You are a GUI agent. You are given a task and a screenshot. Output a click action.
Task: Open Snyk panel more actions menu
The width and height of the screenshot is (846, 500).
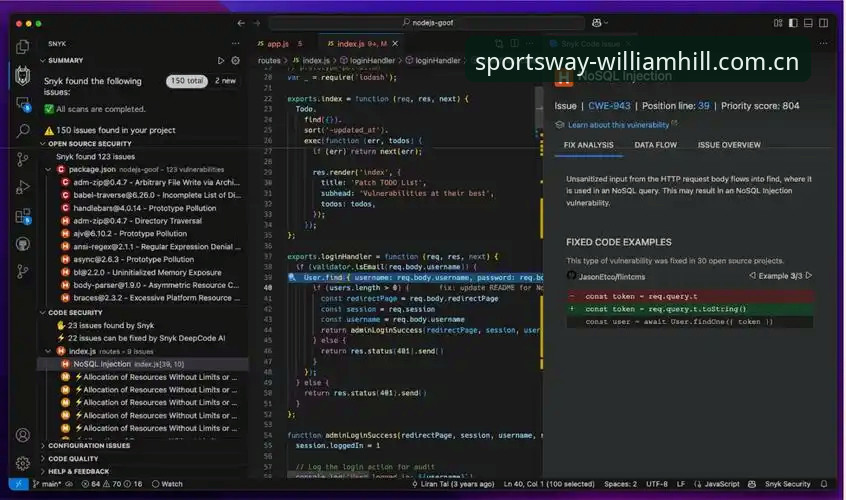tap(235, 43)
